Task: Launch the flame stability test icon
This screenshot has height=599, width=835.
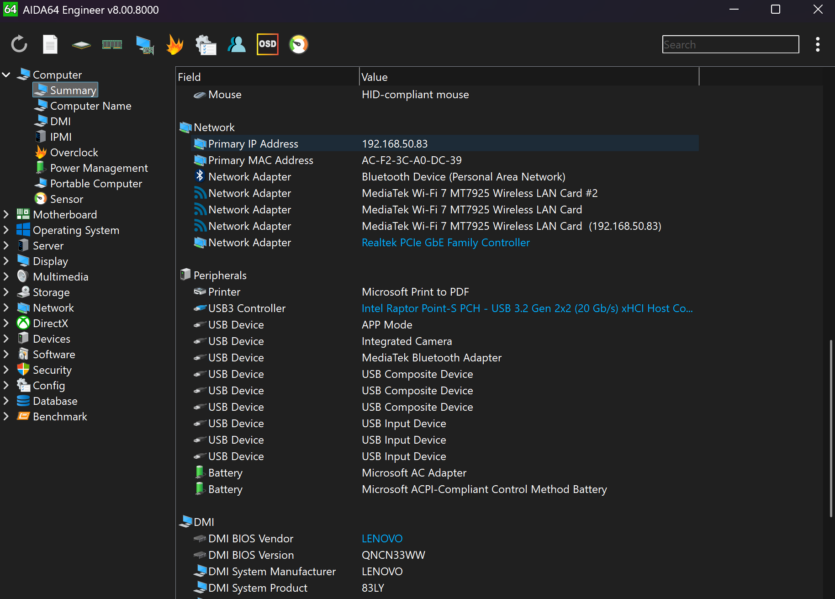Action: click(x=175, y=44)
